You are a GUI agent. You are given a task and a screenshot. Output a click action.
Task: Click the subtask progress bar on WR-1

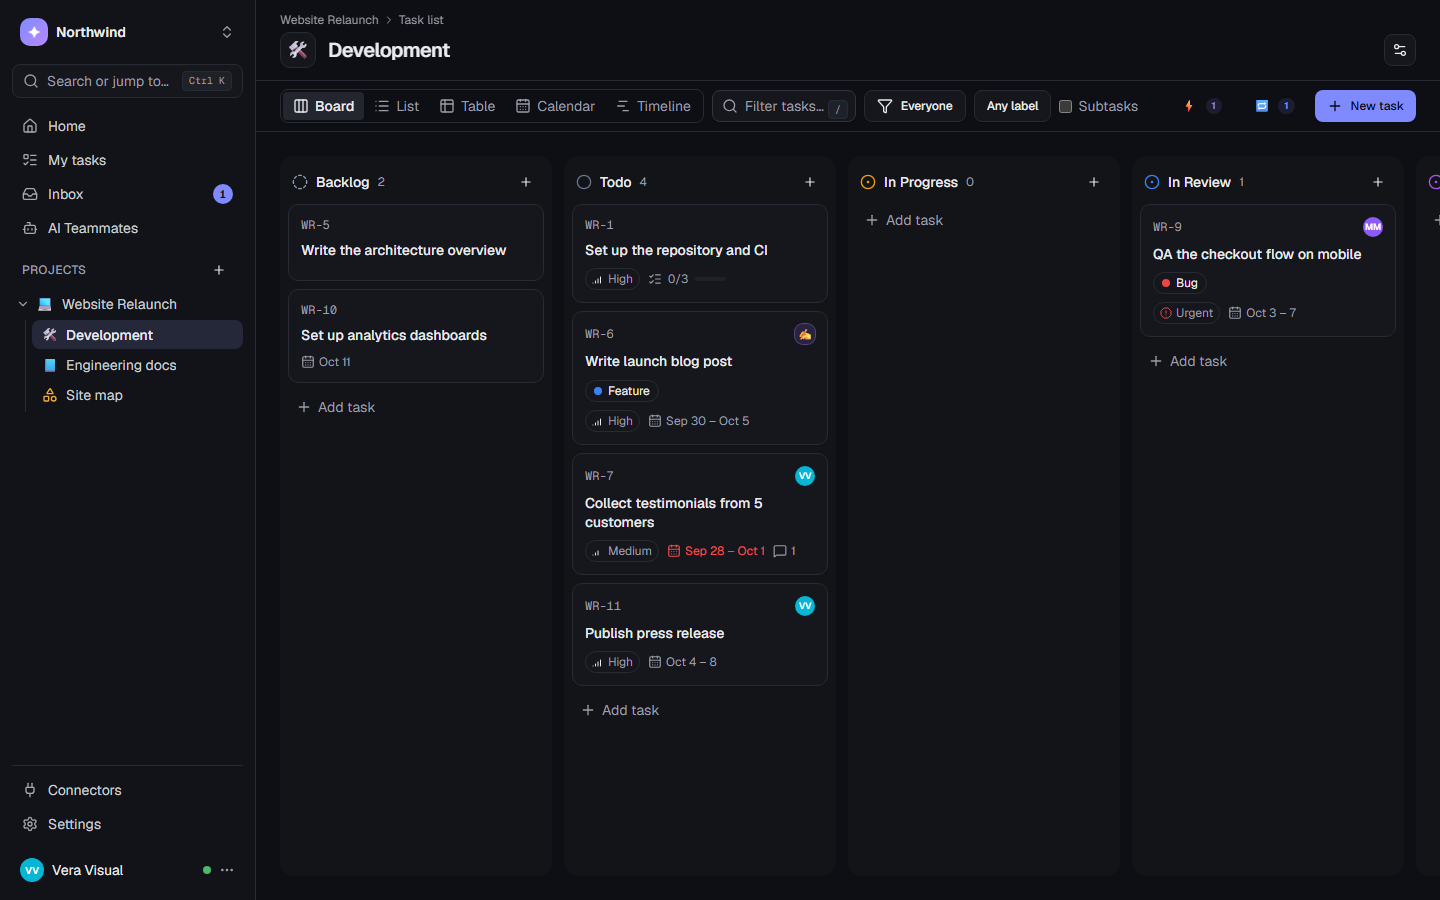(710, 279)
